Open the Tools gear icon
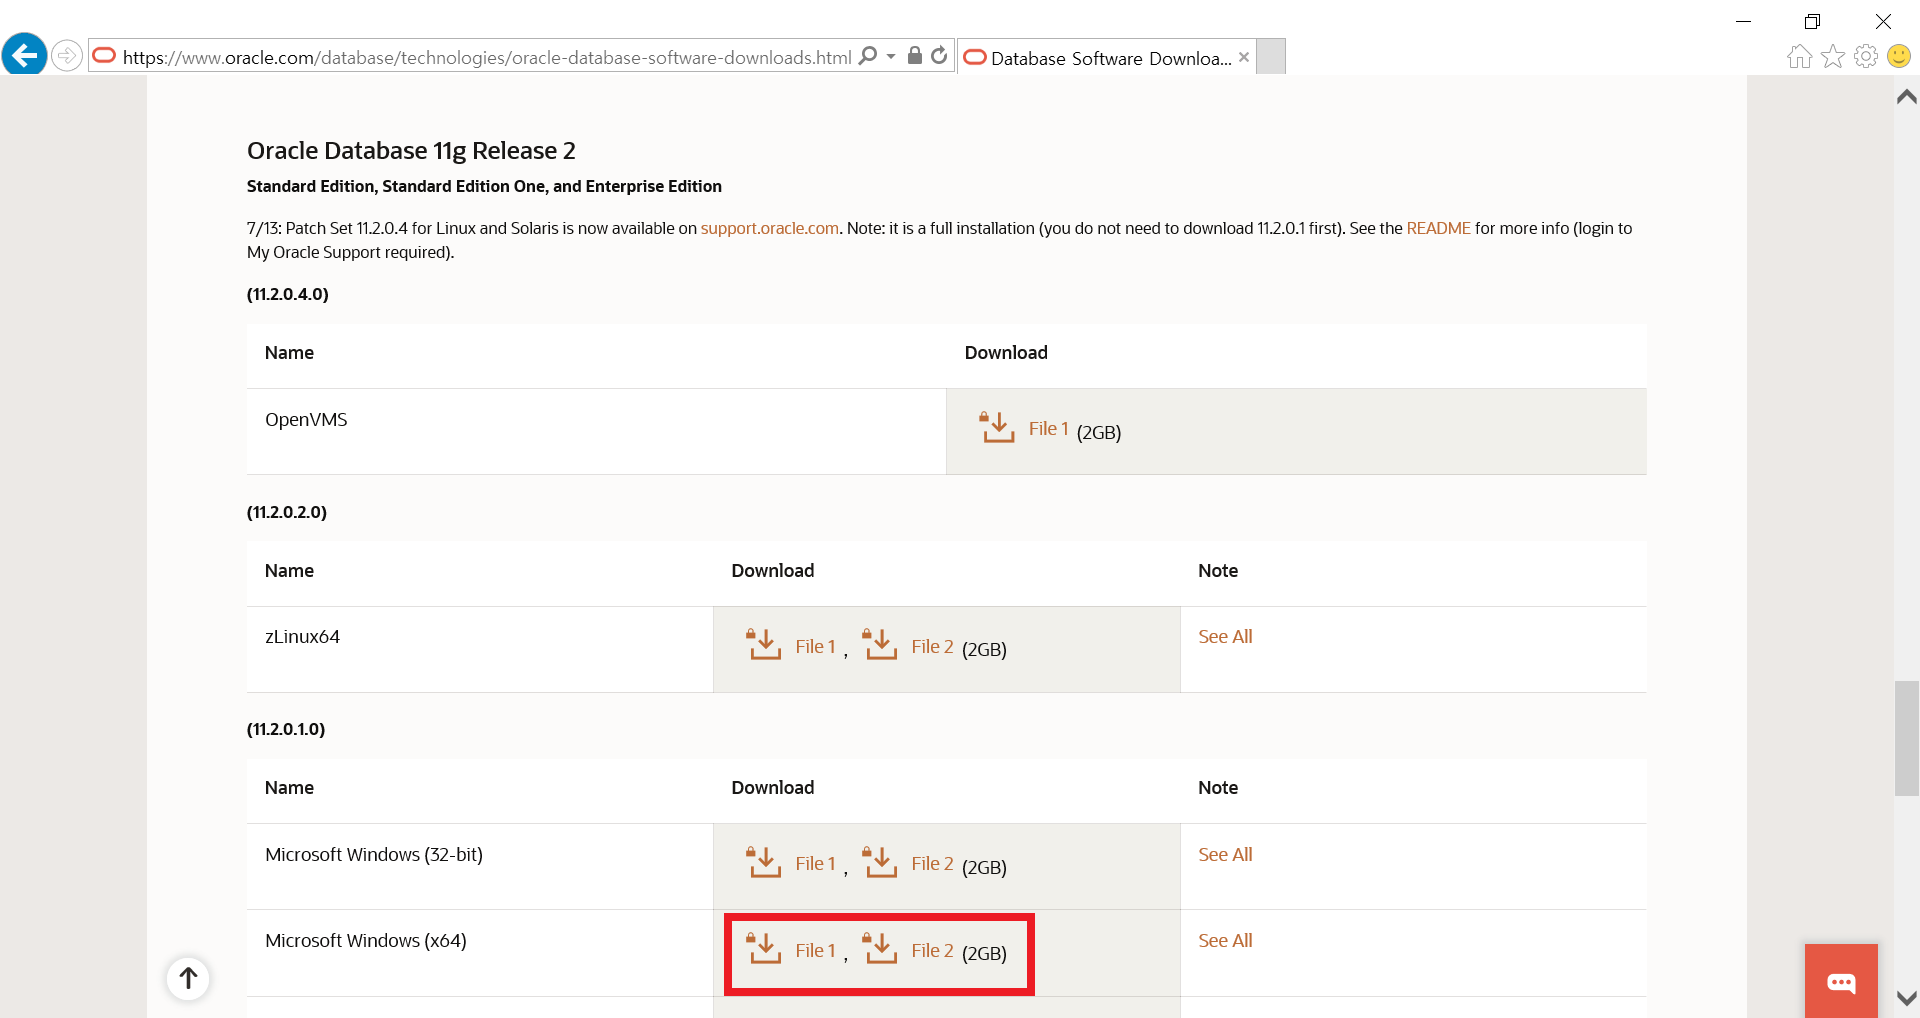 [1866, 56]
